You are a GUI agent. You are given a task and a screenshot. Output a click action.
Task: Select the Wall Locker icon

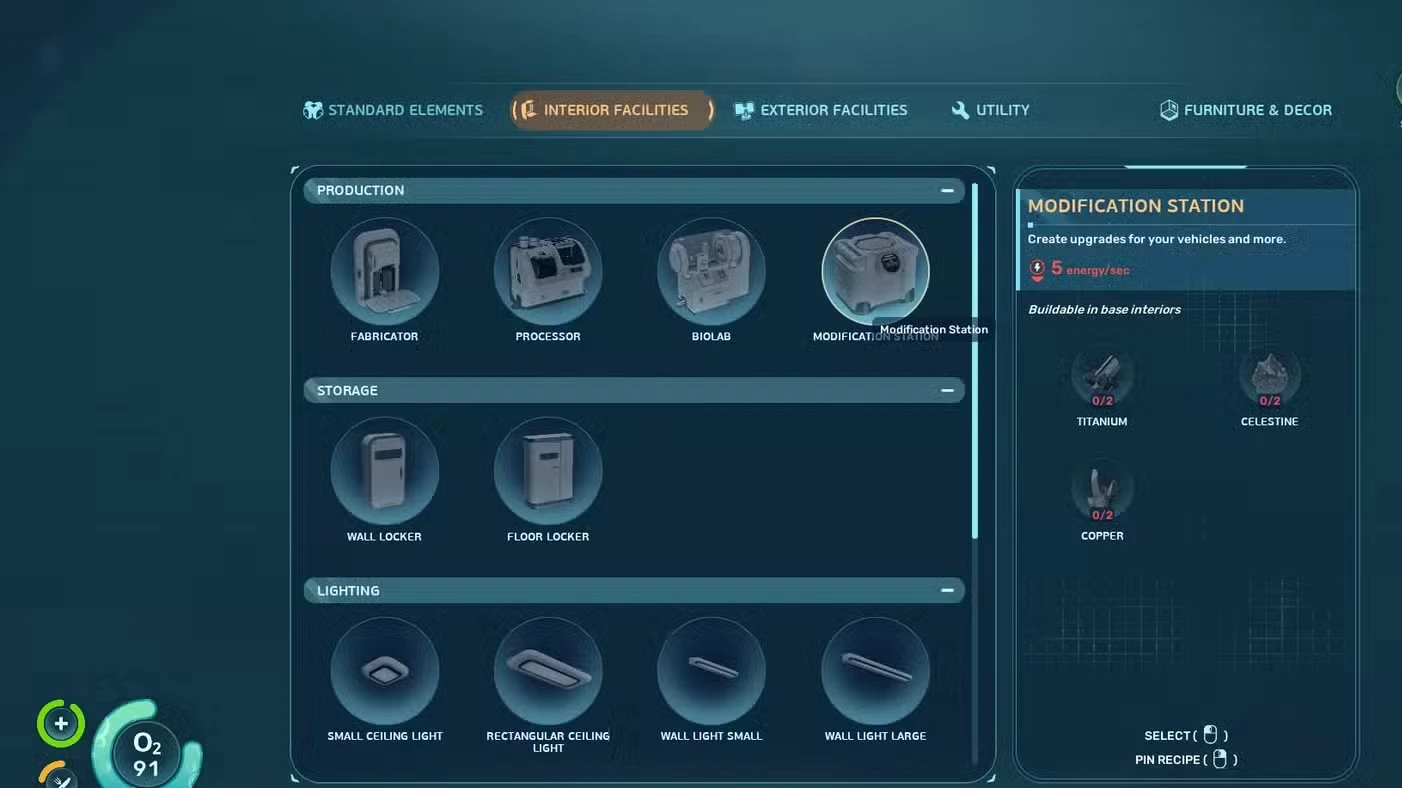(384, 471)
